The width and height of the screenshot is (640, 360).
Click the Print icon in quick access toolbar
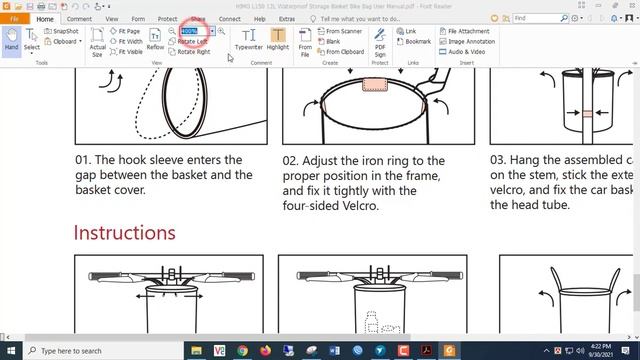(41, 6)
